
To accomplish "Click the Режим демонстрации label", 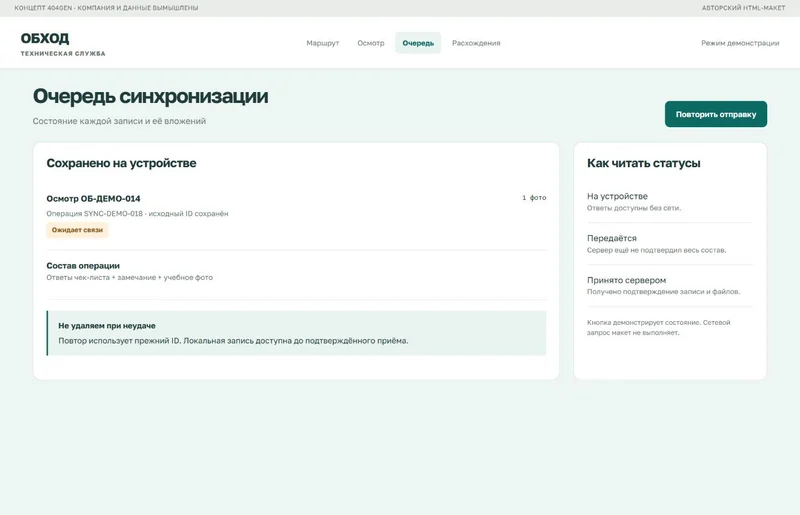I will point(740,43).
